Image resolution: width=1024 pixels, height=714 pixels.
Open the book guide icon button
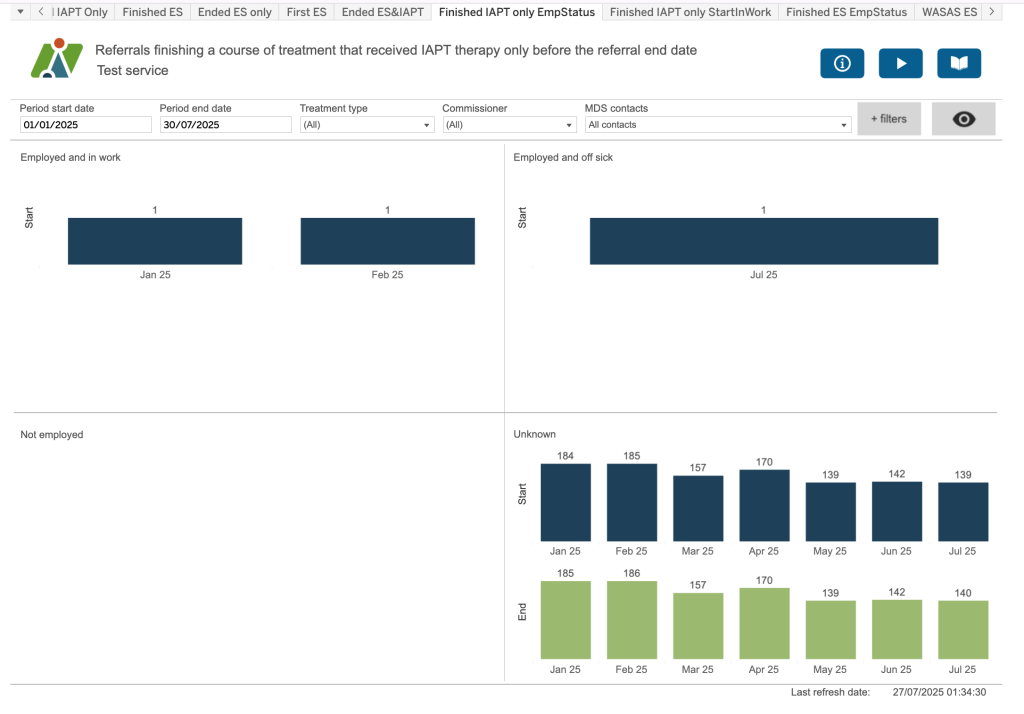(958, 63)
